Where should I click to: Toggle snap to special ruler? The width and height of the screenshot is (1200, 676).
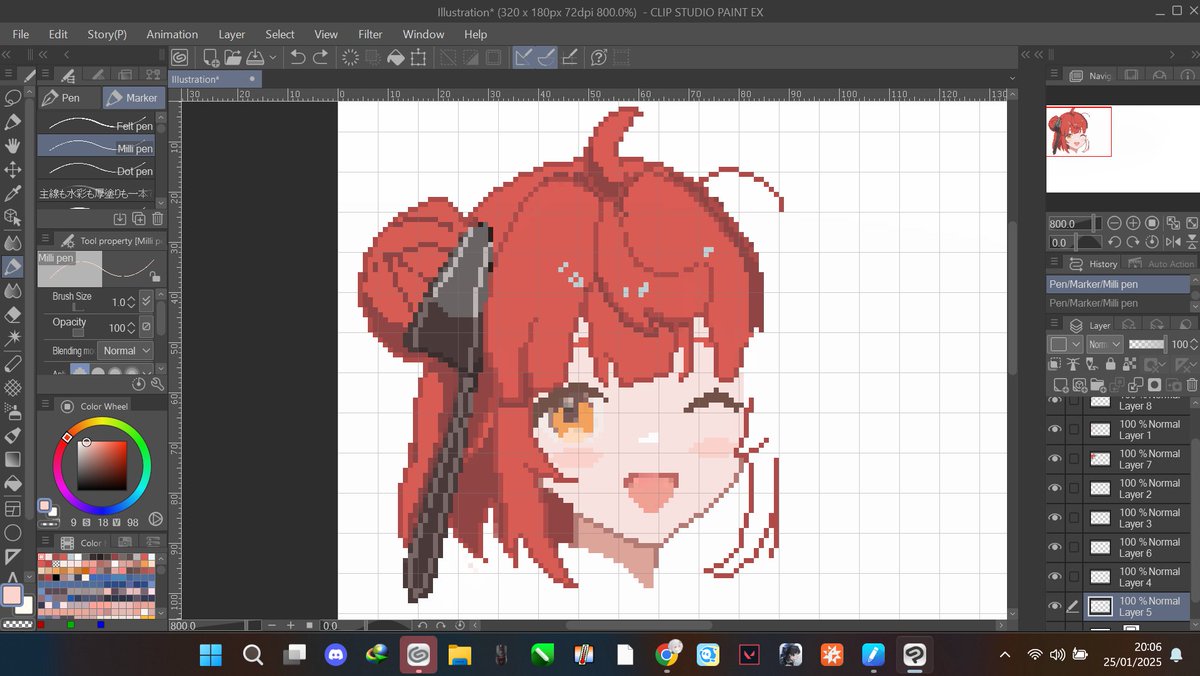click(546, 58)
